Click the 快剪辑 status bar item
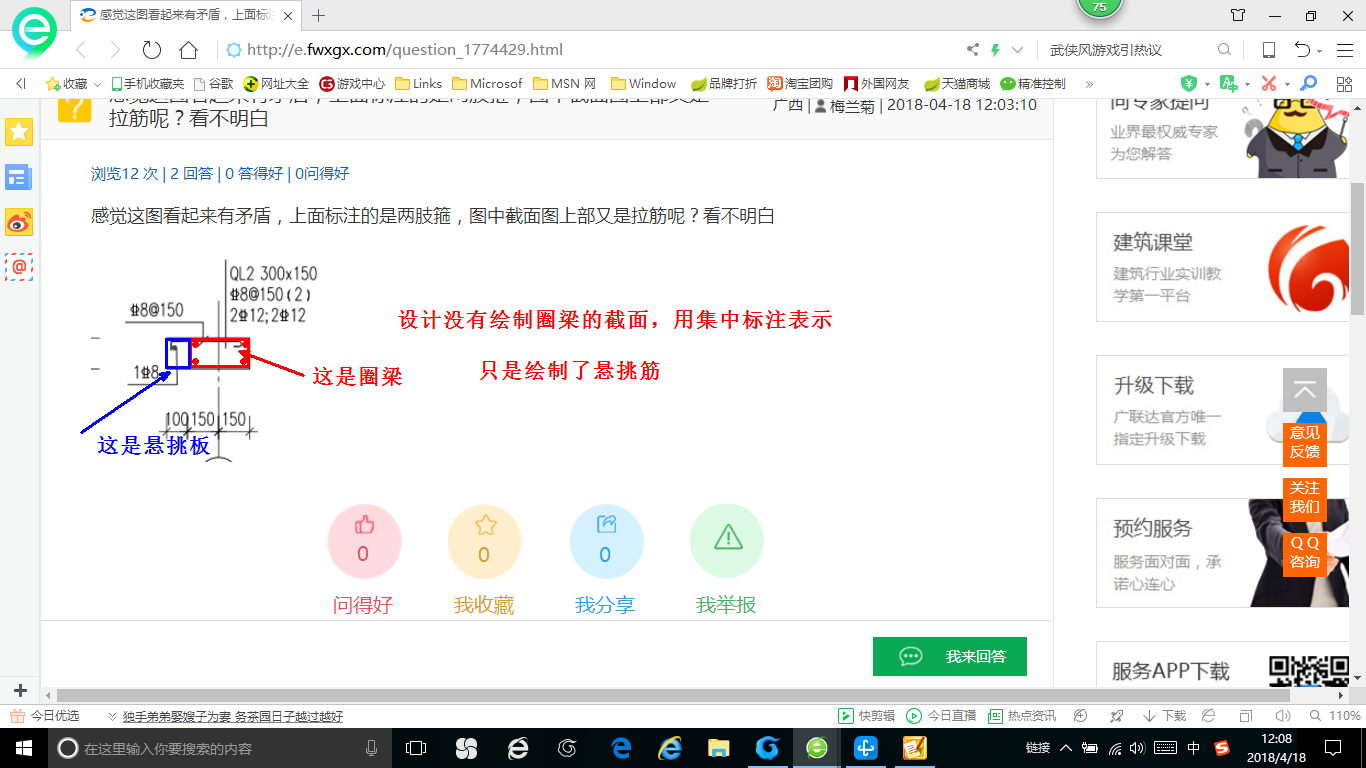1366x768 pixels. 866,716
